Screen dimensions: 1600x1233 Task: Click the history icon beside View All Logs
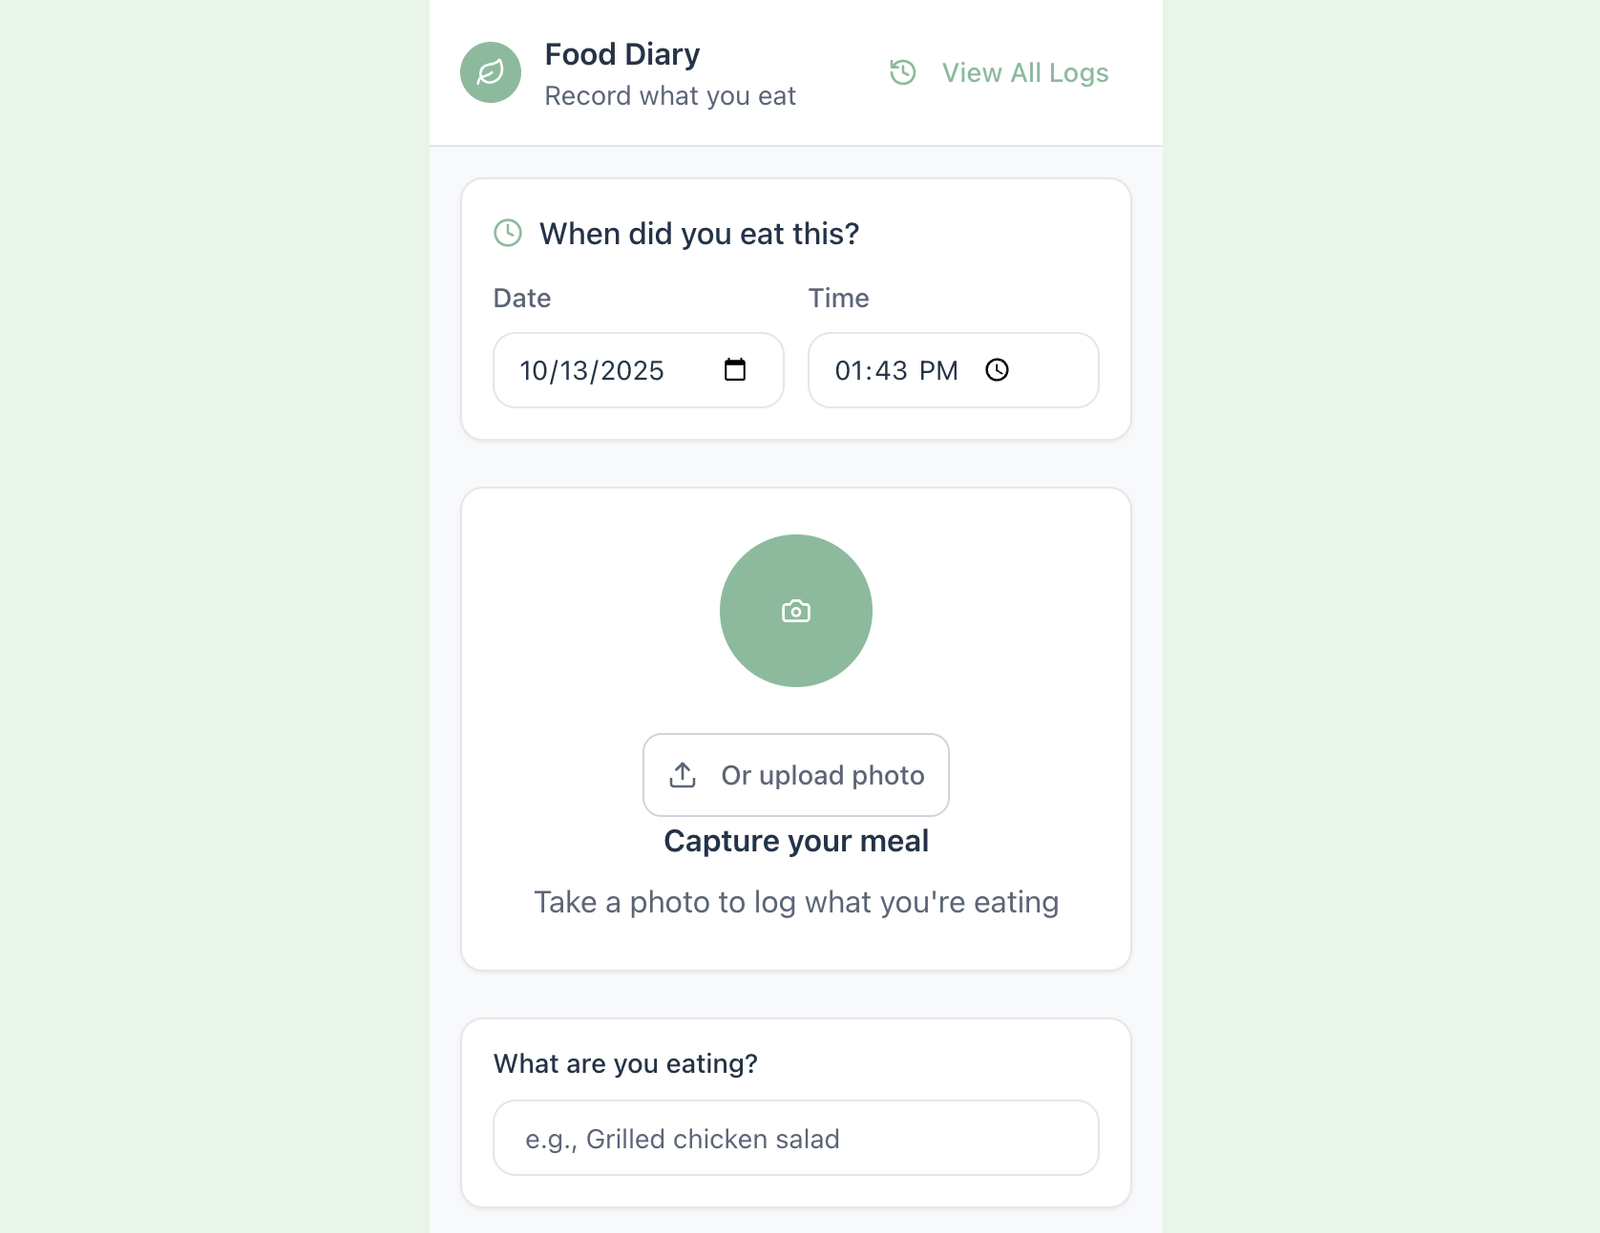(x=903, y=72)
